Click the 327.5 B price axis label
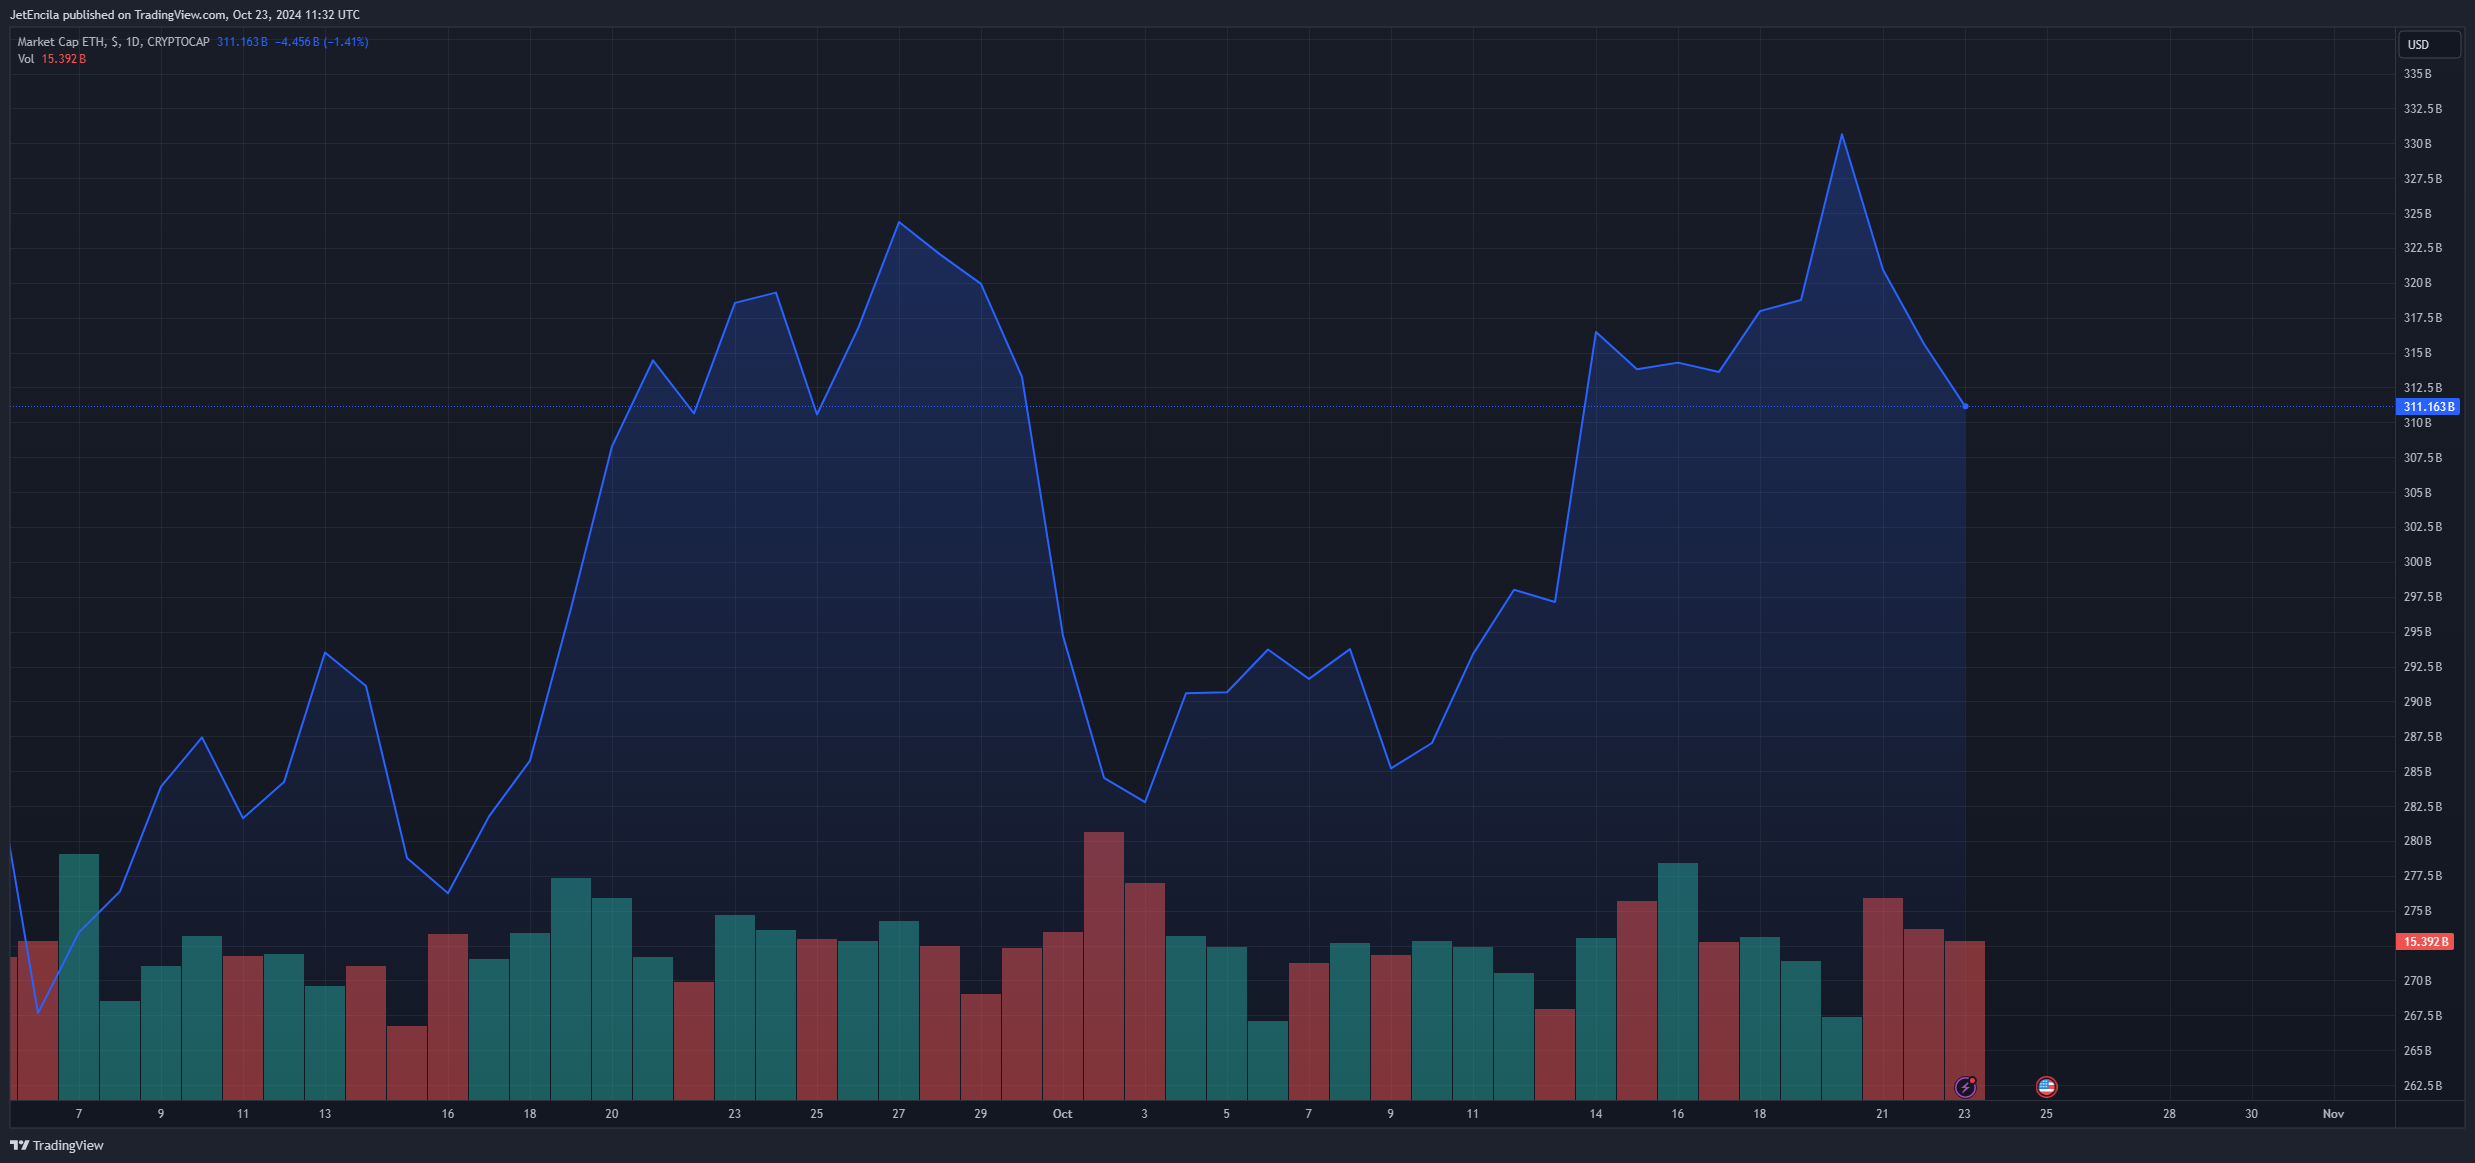2475x1163 pixels. coord(2422,179)
